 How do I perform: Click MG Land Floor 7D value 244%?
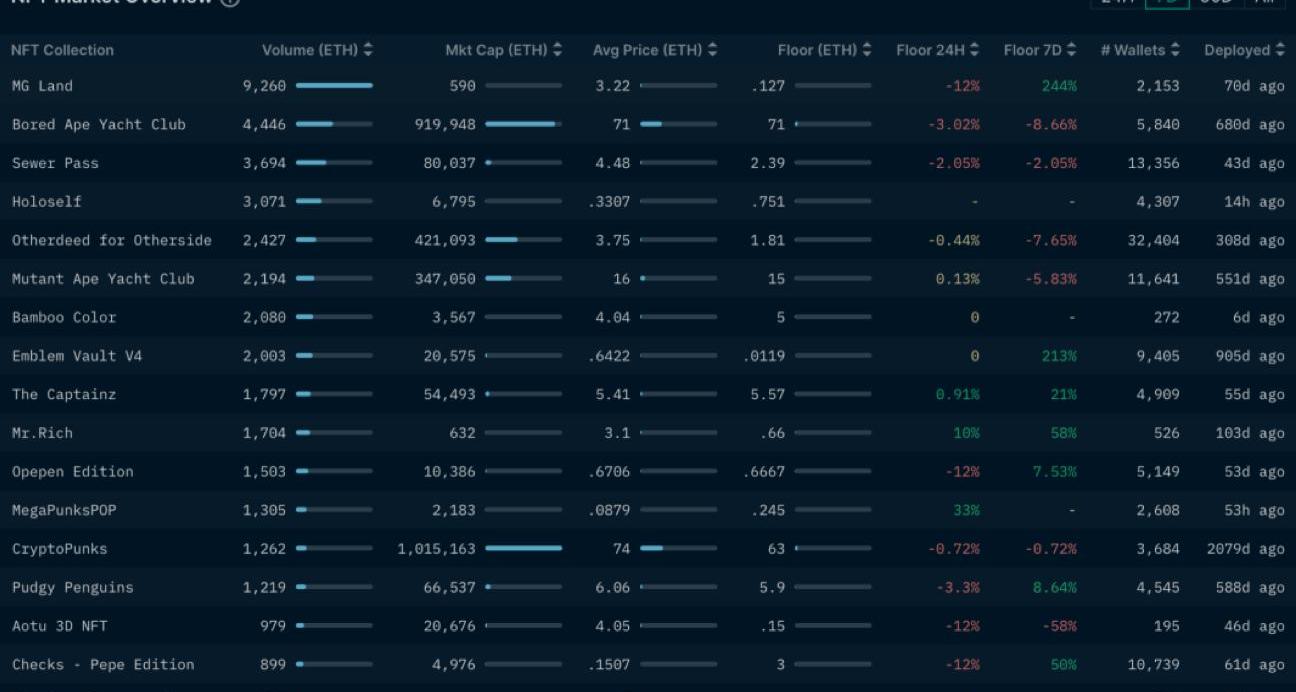pos(1059,86)
